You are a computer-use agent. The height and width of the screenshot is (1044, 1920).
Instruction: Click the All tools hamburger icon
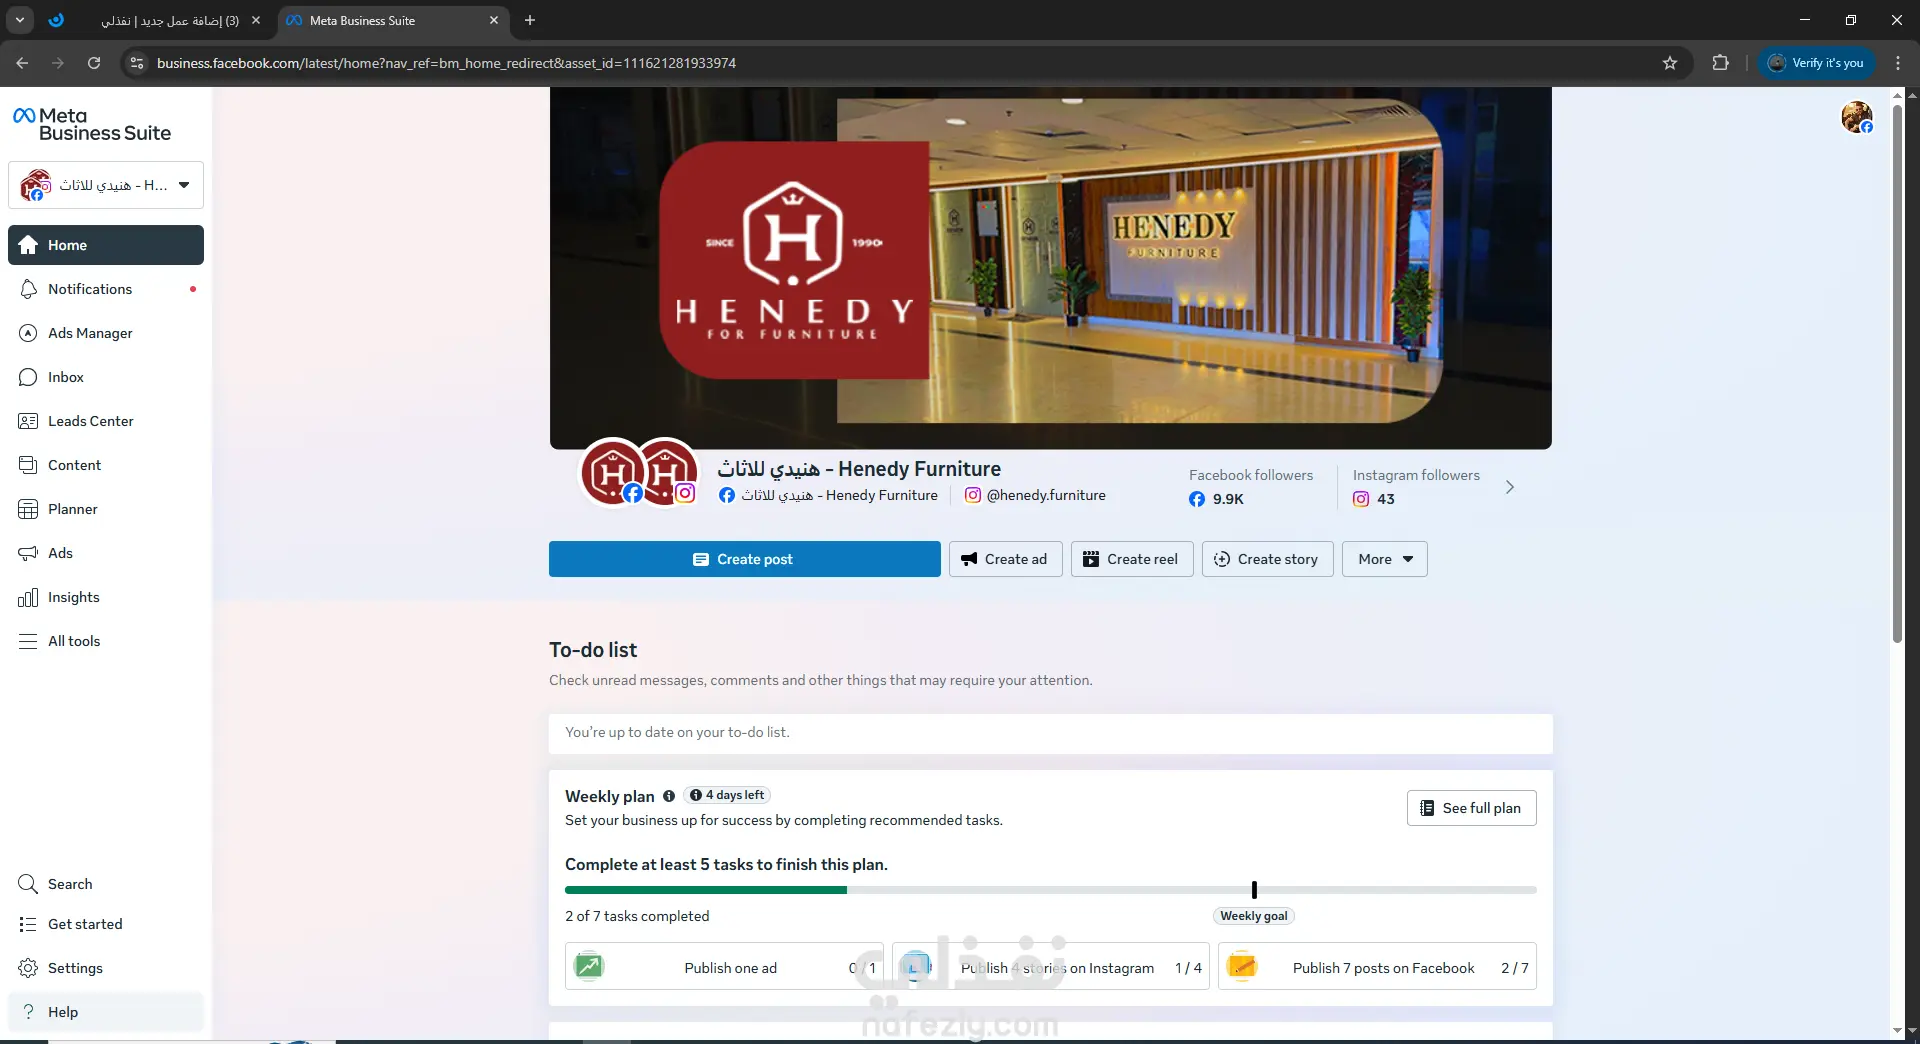28,641
